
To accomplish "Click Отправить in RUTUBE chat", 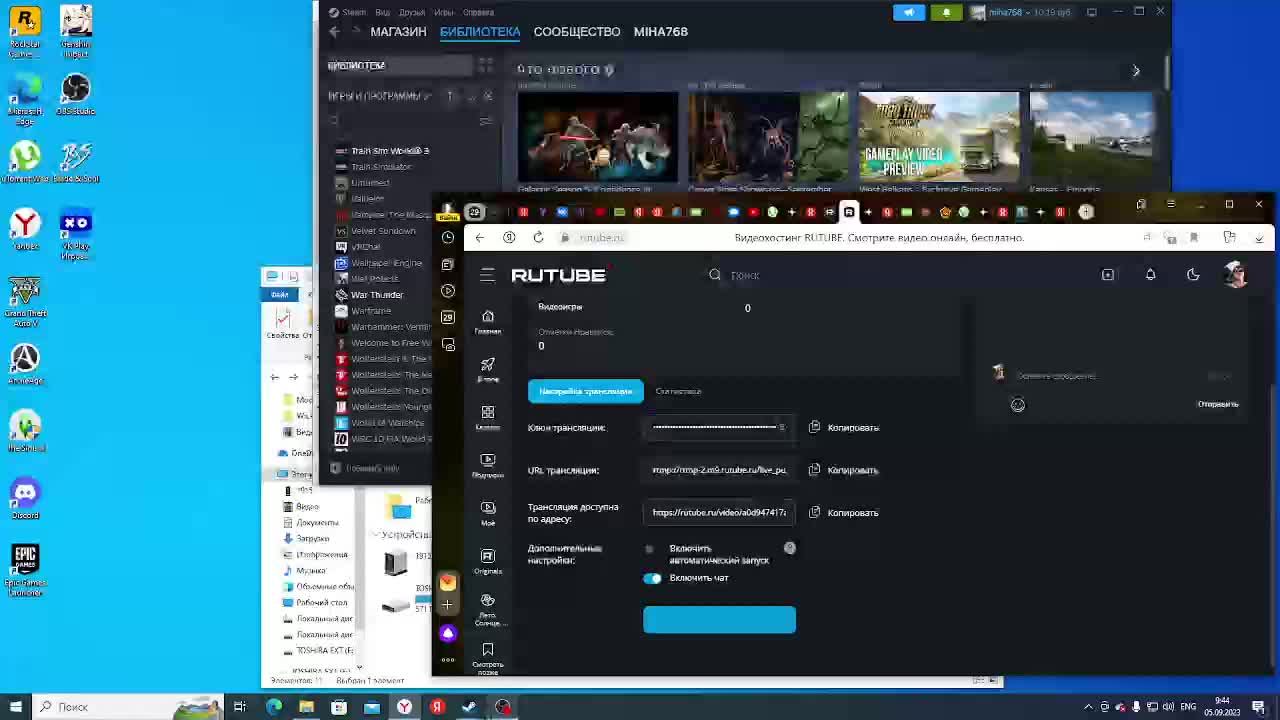I will point(1218,404).
